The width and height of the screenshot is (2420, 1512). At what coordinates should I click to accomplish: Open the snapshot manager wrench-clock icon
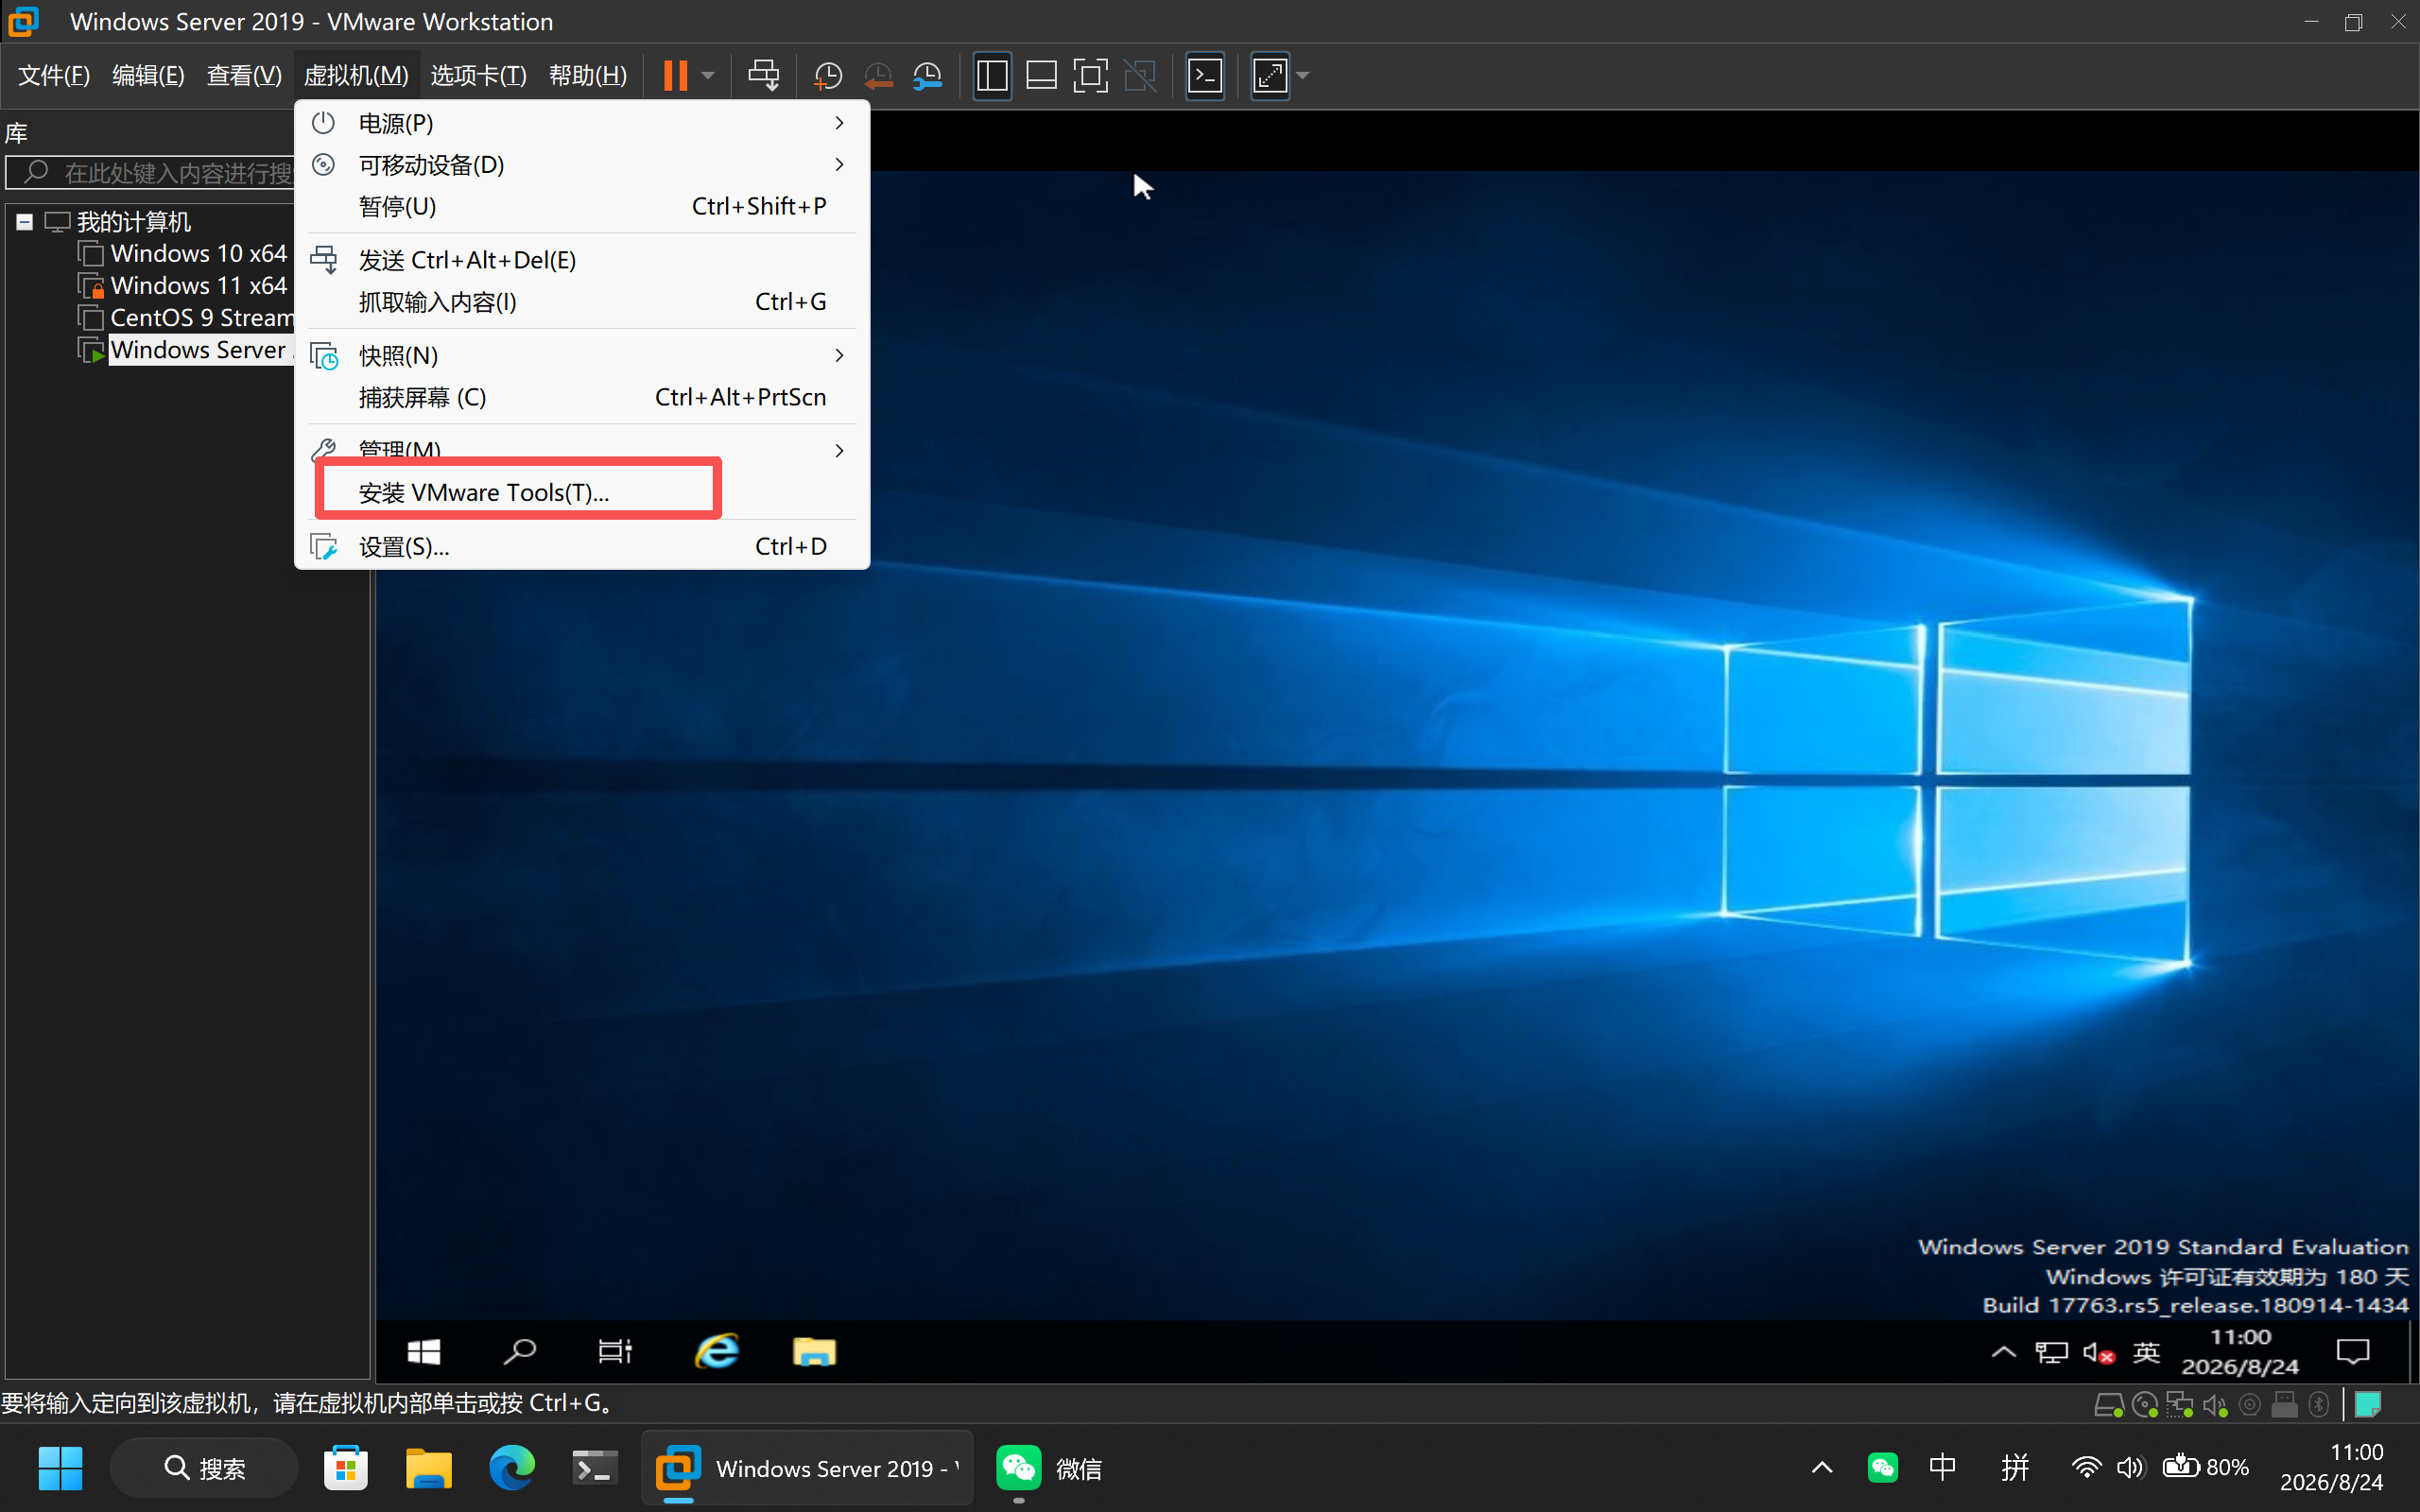(x=928, y=75)
